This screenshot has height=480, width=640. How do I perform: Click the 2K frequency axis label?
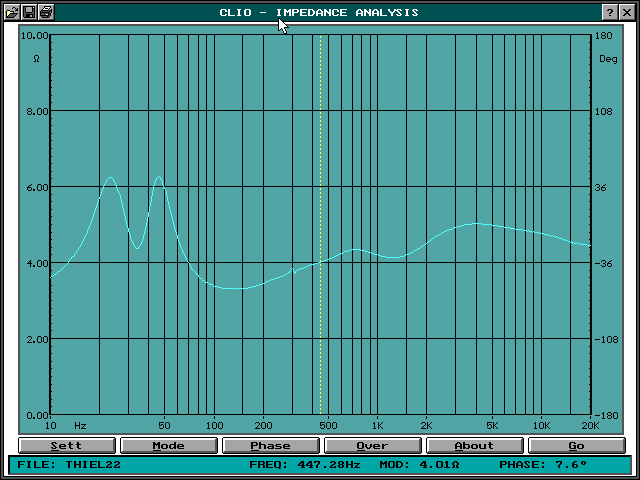tap(427, 426)
